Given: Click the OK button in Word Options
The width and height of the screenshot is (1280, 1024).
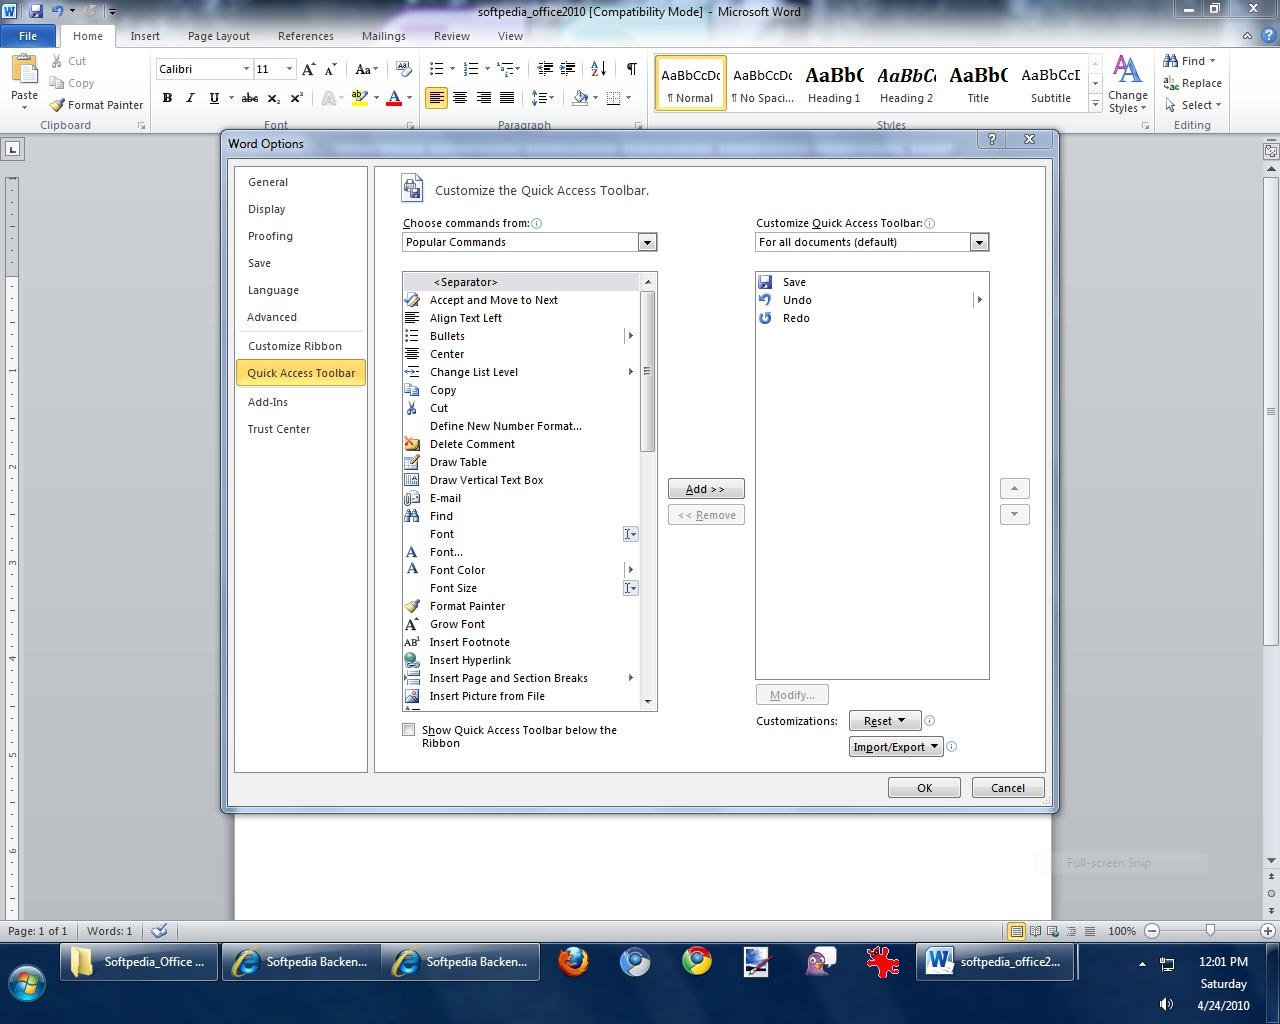Looking at the screenshot, I should click(x=924, y=788).
